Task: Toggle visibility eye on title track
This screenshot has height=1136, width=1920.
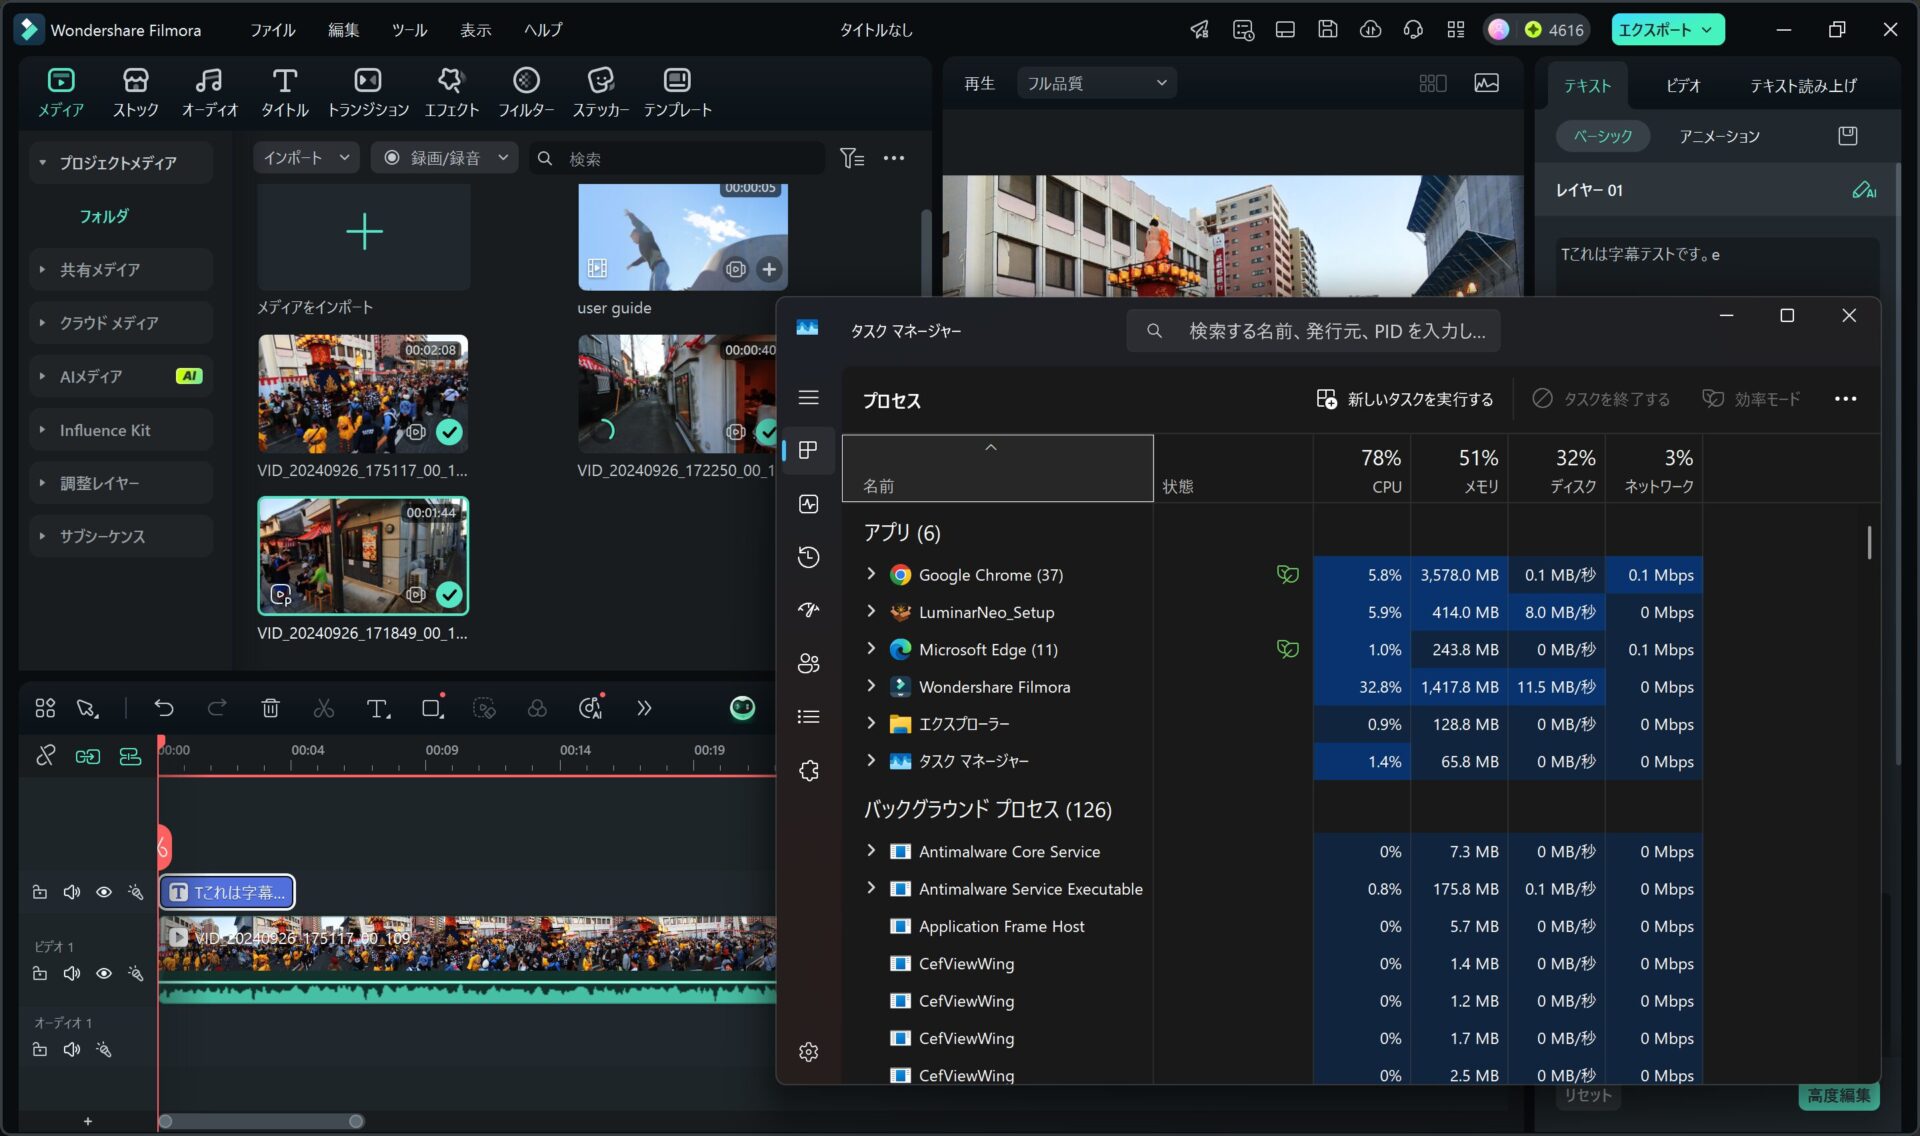Action: pos(104,892)
